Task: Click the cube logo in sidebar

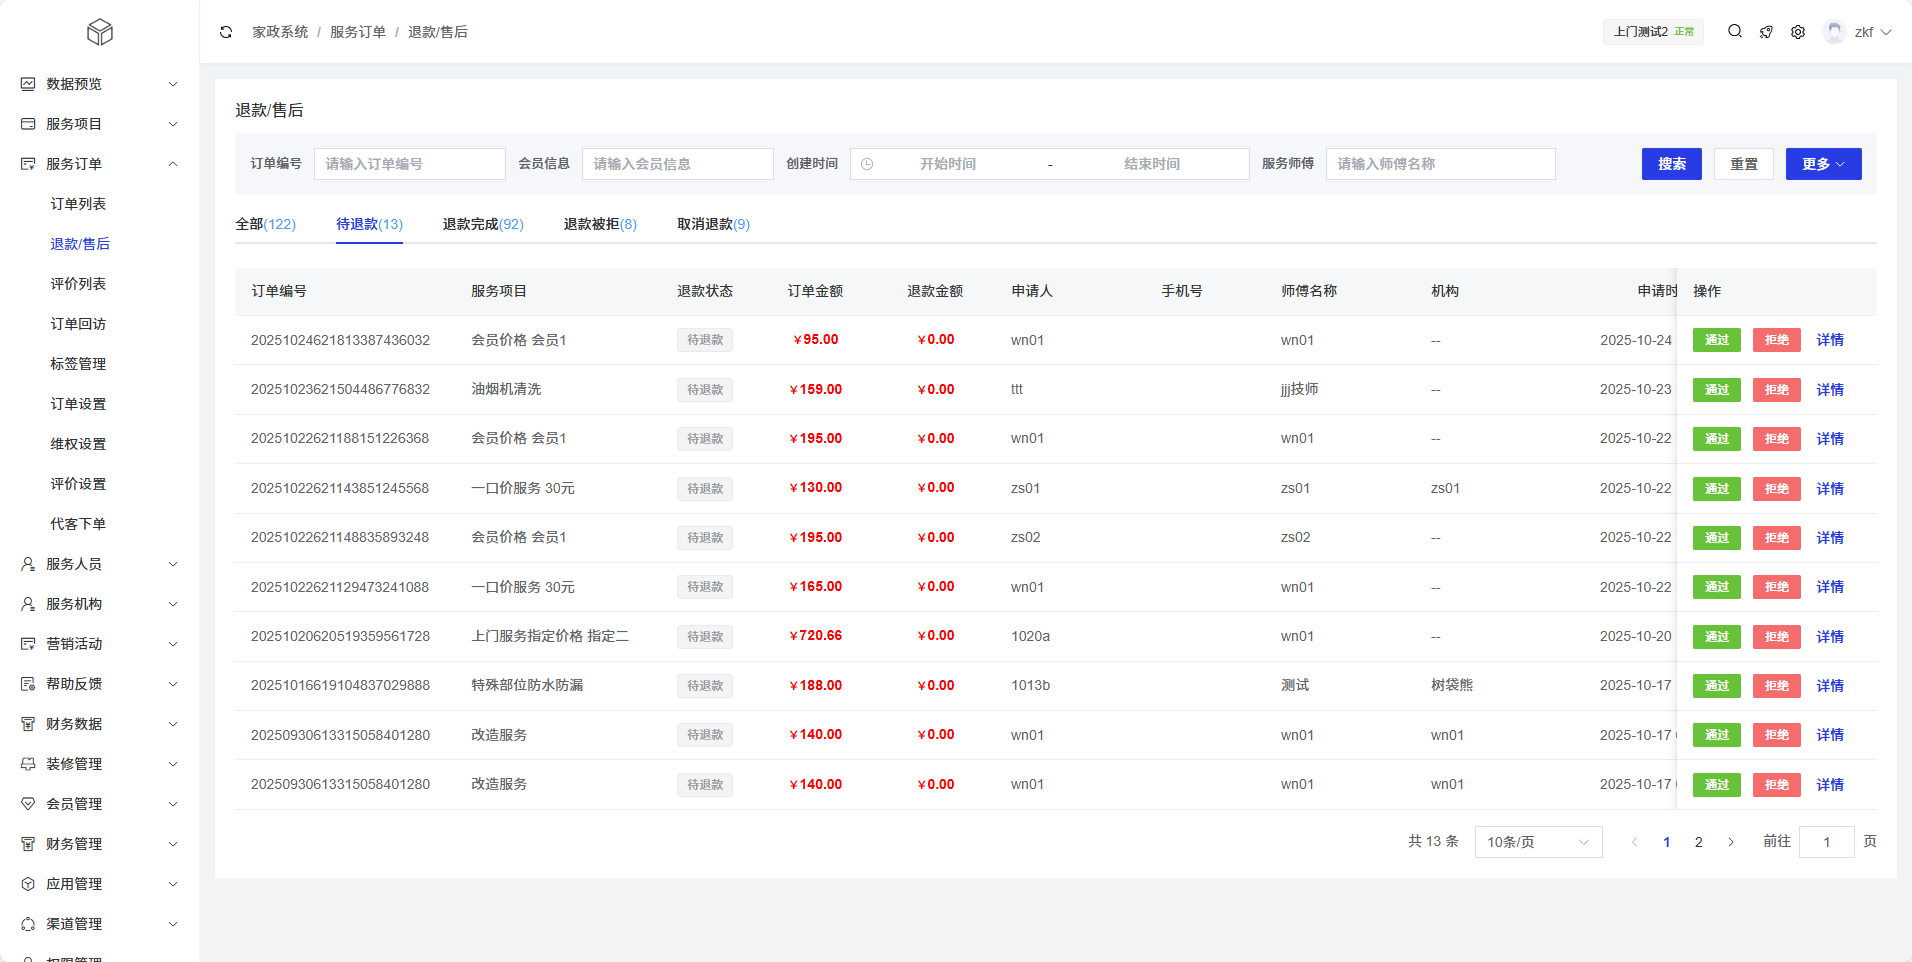Action: point(100,32)
